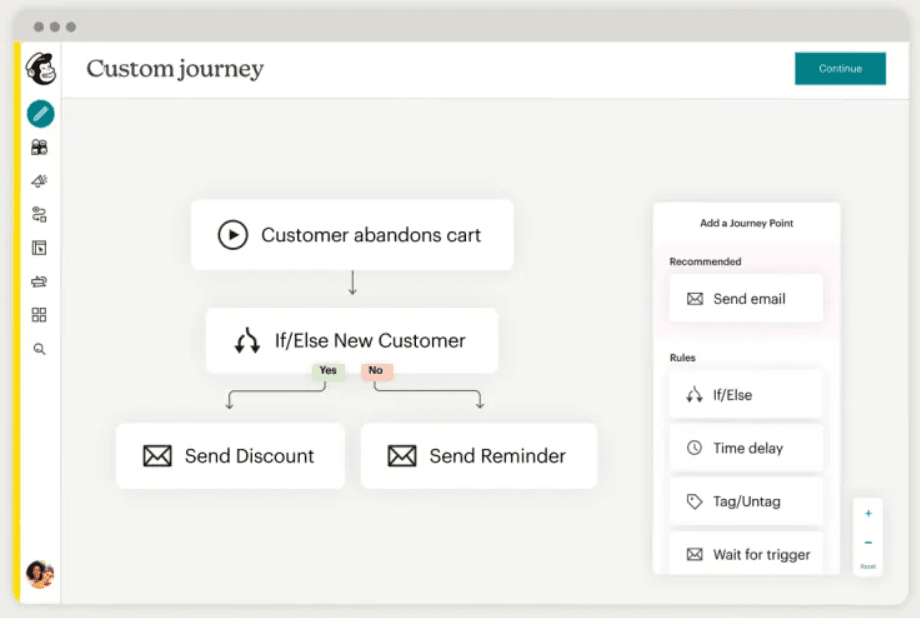Click the Mailchimp Freddie logo
920x618 pixels.
point(40,68)
